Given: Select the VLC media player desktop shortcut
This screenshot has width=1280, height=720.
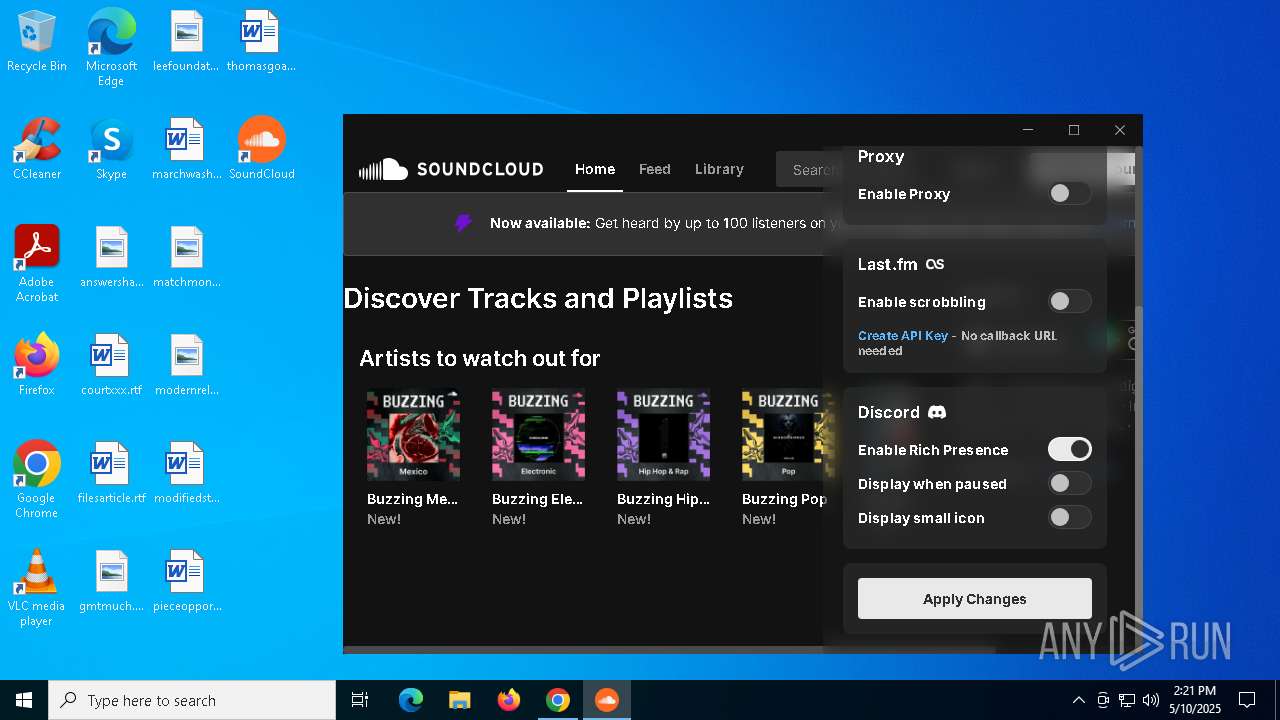Looking at the screenshot, I should click(37, 588).
